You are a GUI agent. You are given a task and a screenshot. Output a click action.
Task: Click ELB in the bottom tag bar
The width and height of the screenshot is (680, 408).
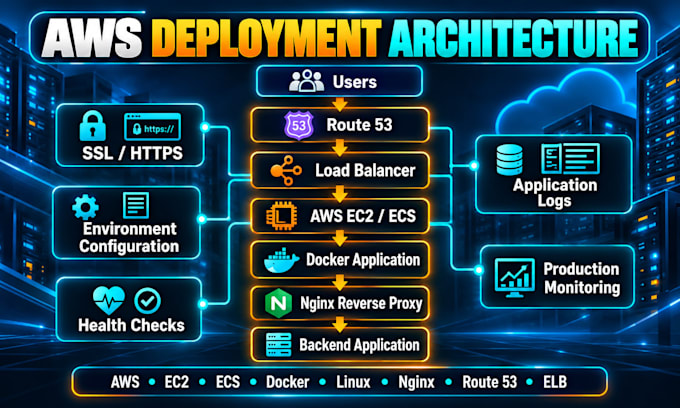pyautogui.click(x=555, y=382)
